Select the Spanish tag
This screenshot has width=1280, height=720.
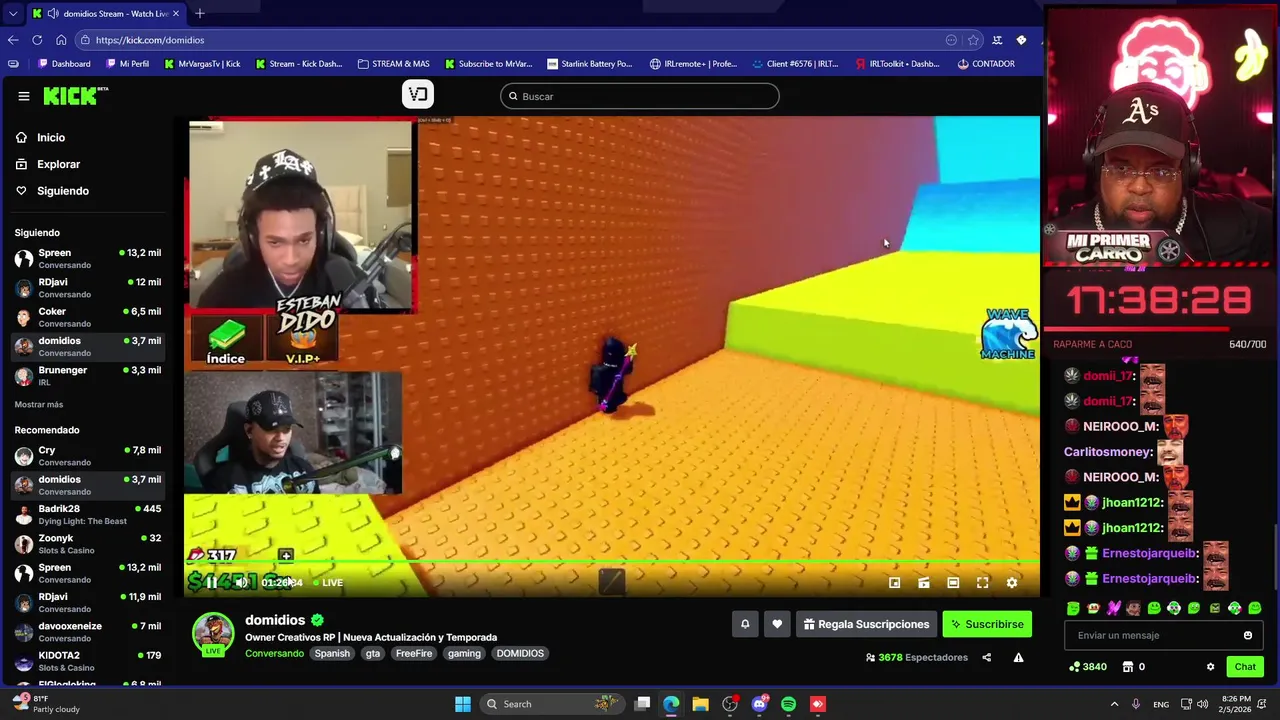click(332, 653)
